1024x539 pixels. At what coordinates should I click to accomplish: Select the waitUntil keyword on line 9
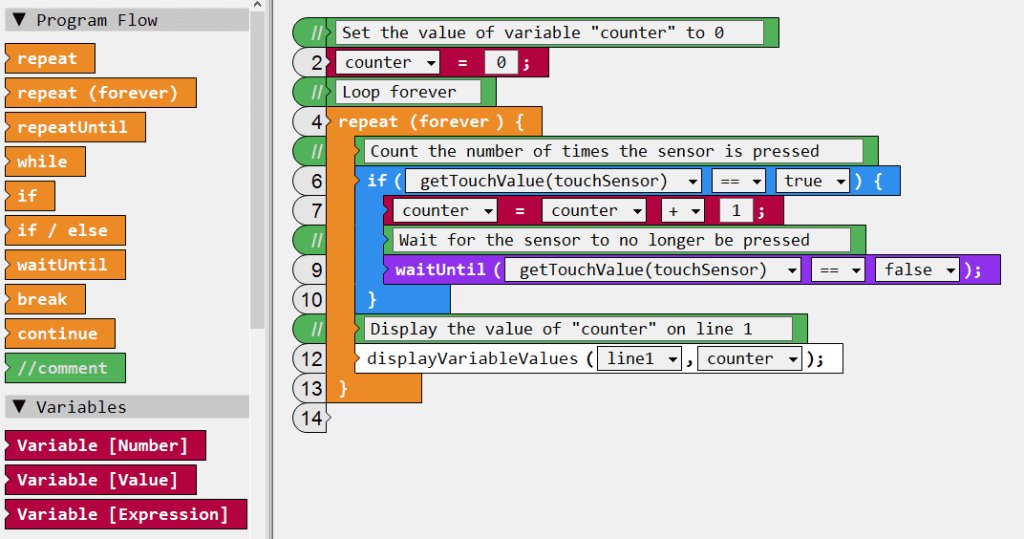[x=441, y=270]
